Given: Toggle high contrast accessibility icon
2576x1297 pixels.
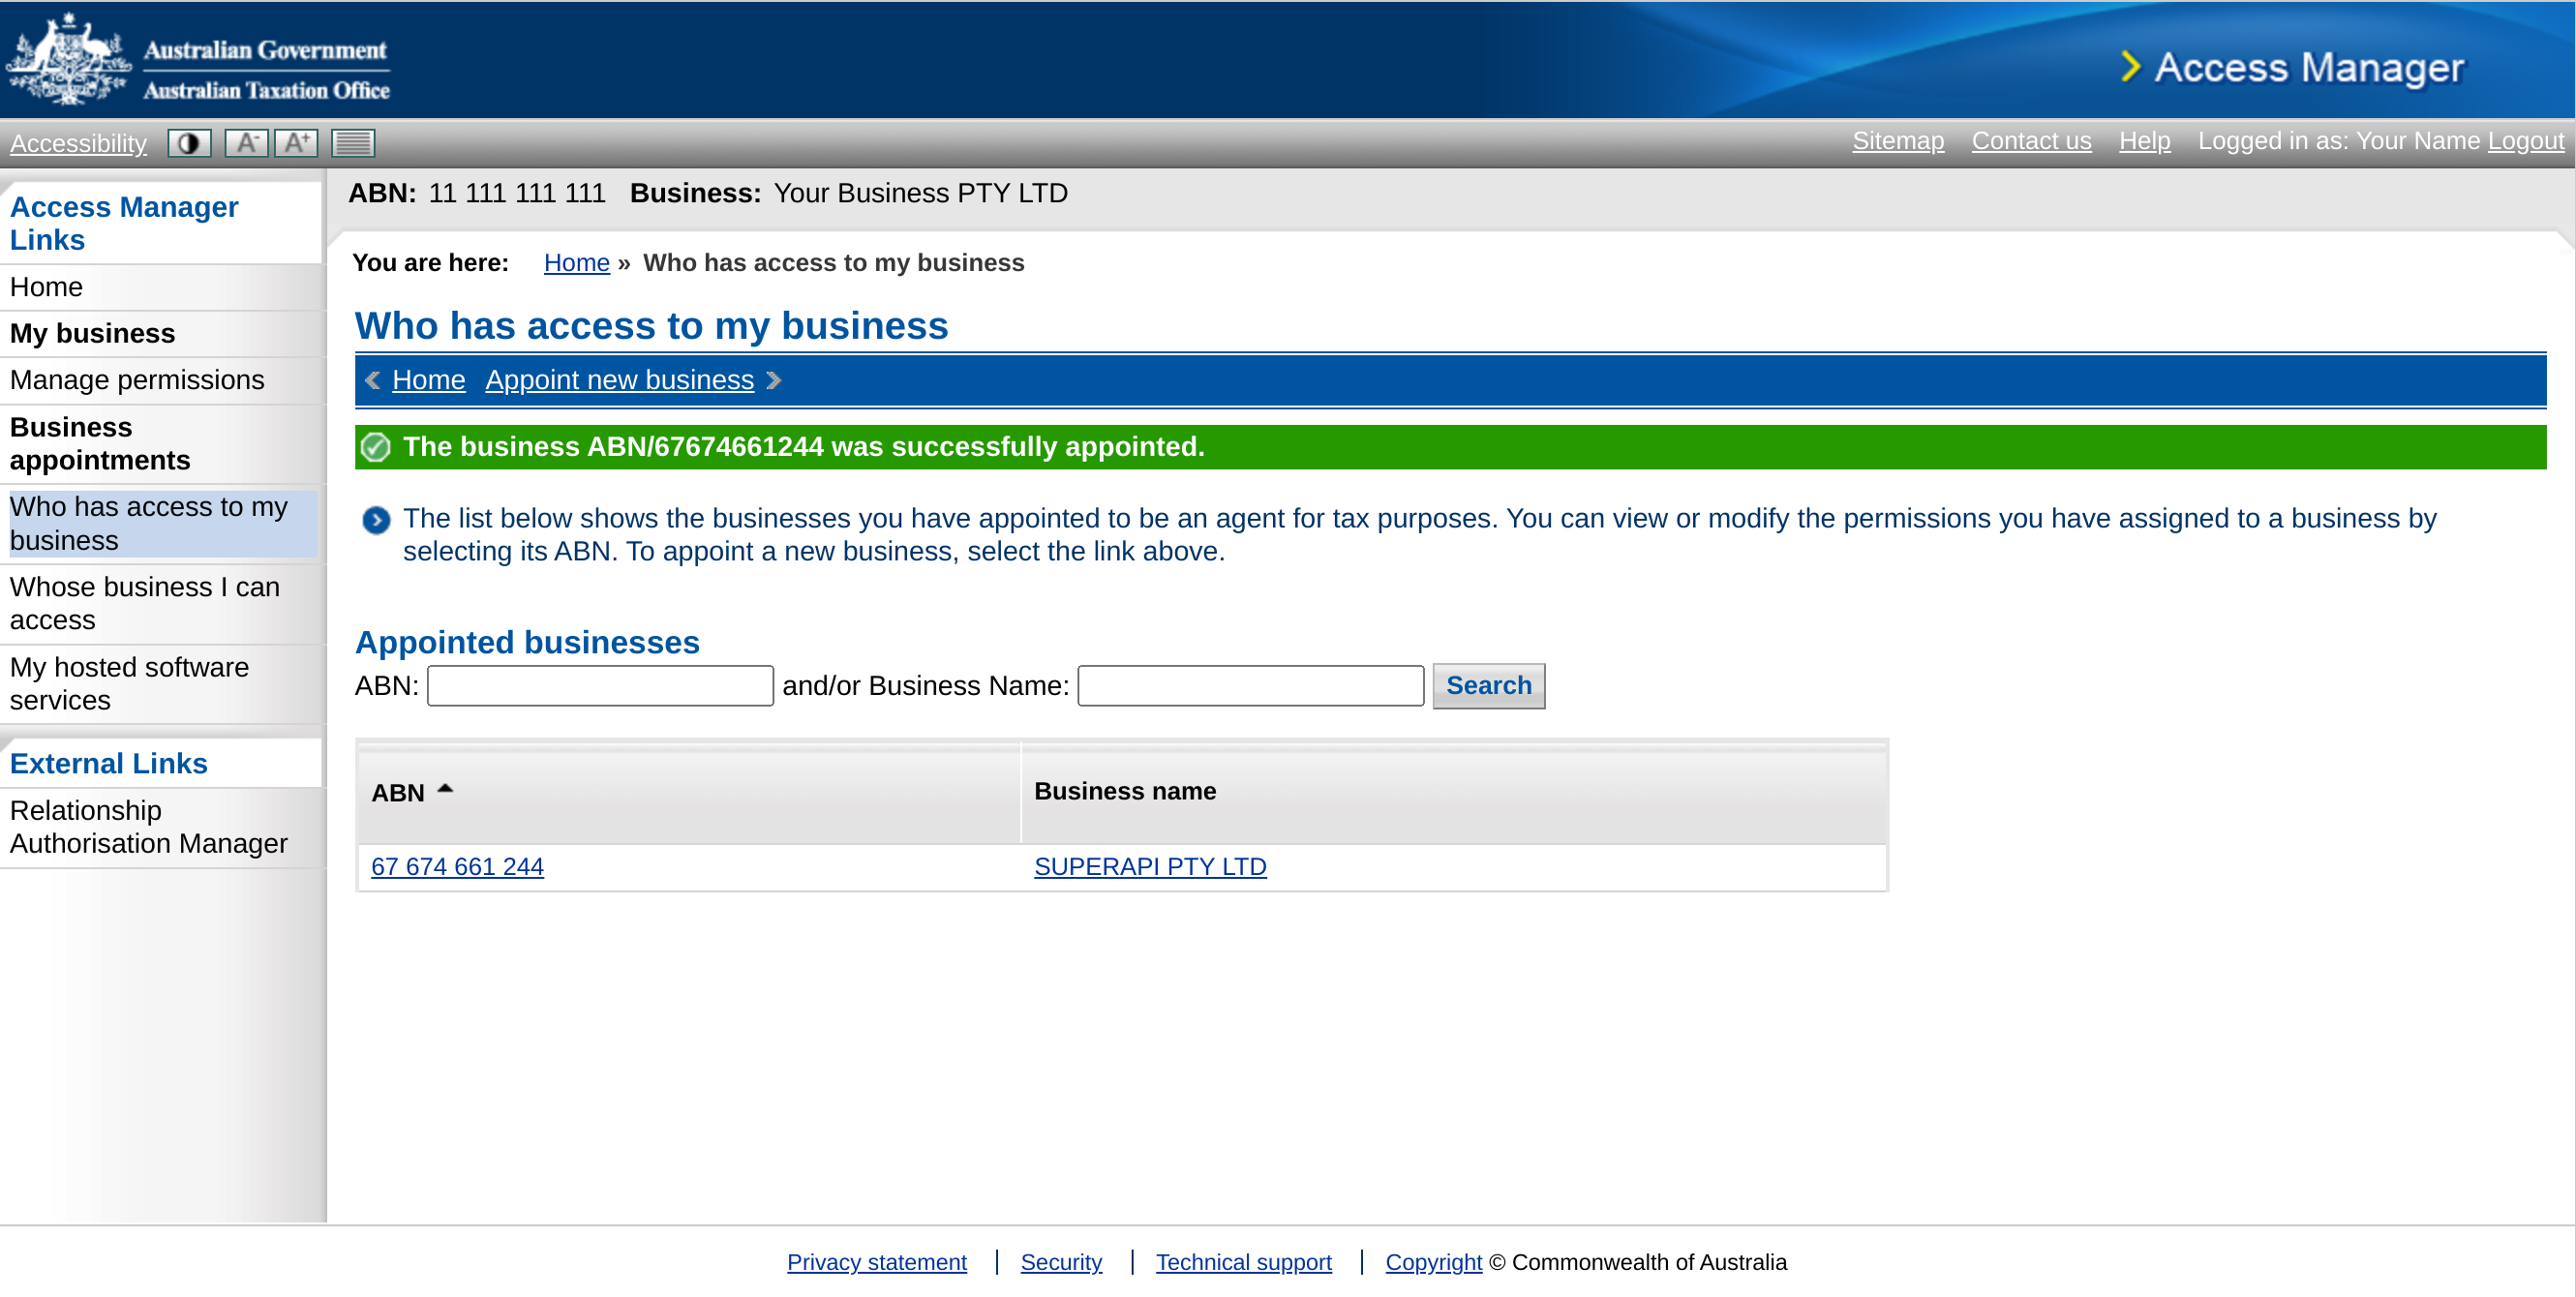Looking at the screenshot, I should tap(188, 143).
